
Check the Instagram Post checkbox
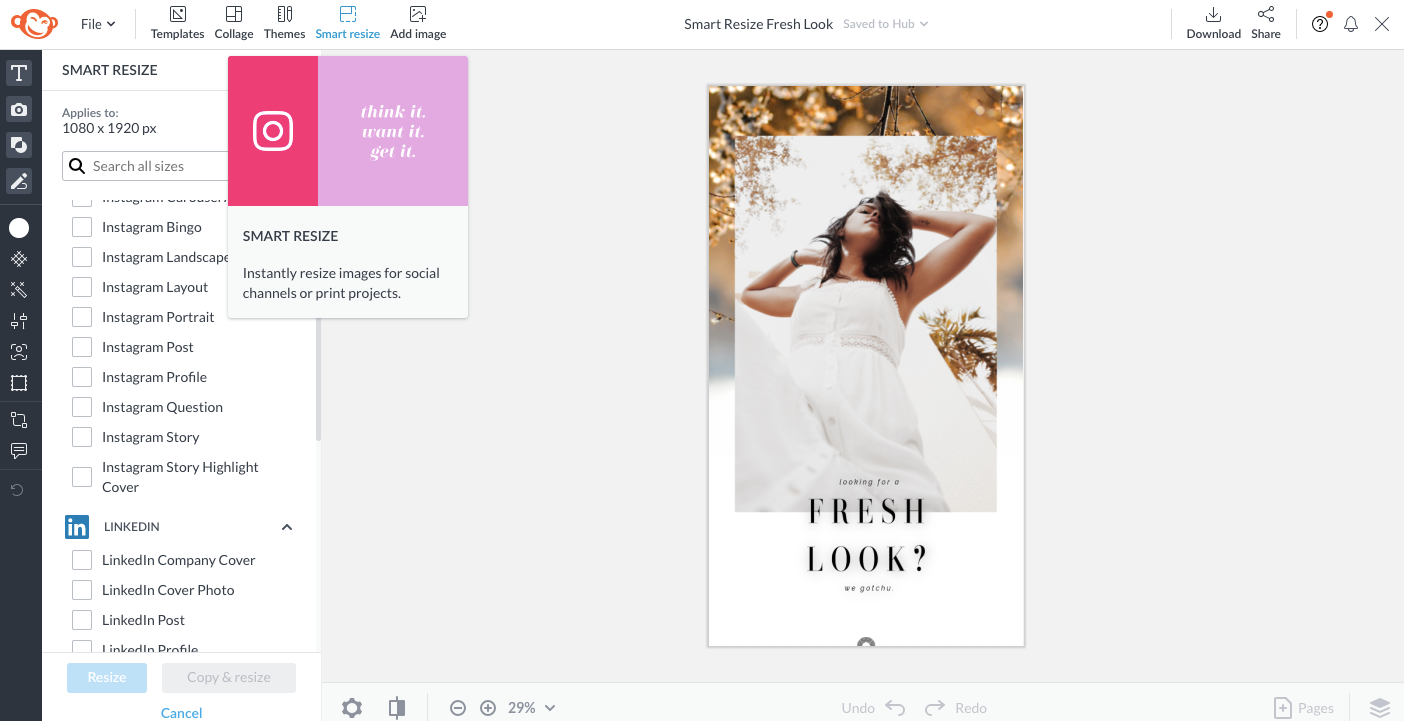(x=82, y=347)
